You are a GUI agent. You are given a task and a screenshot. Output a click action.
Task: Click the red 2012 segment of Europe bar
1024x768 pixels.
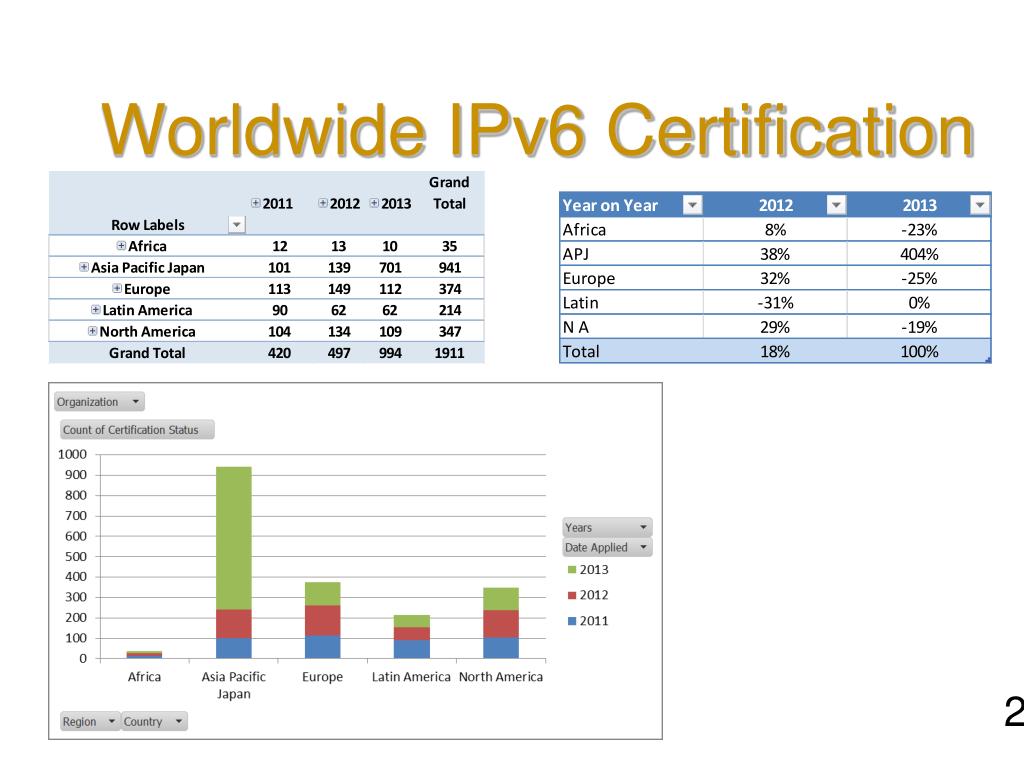323,620
